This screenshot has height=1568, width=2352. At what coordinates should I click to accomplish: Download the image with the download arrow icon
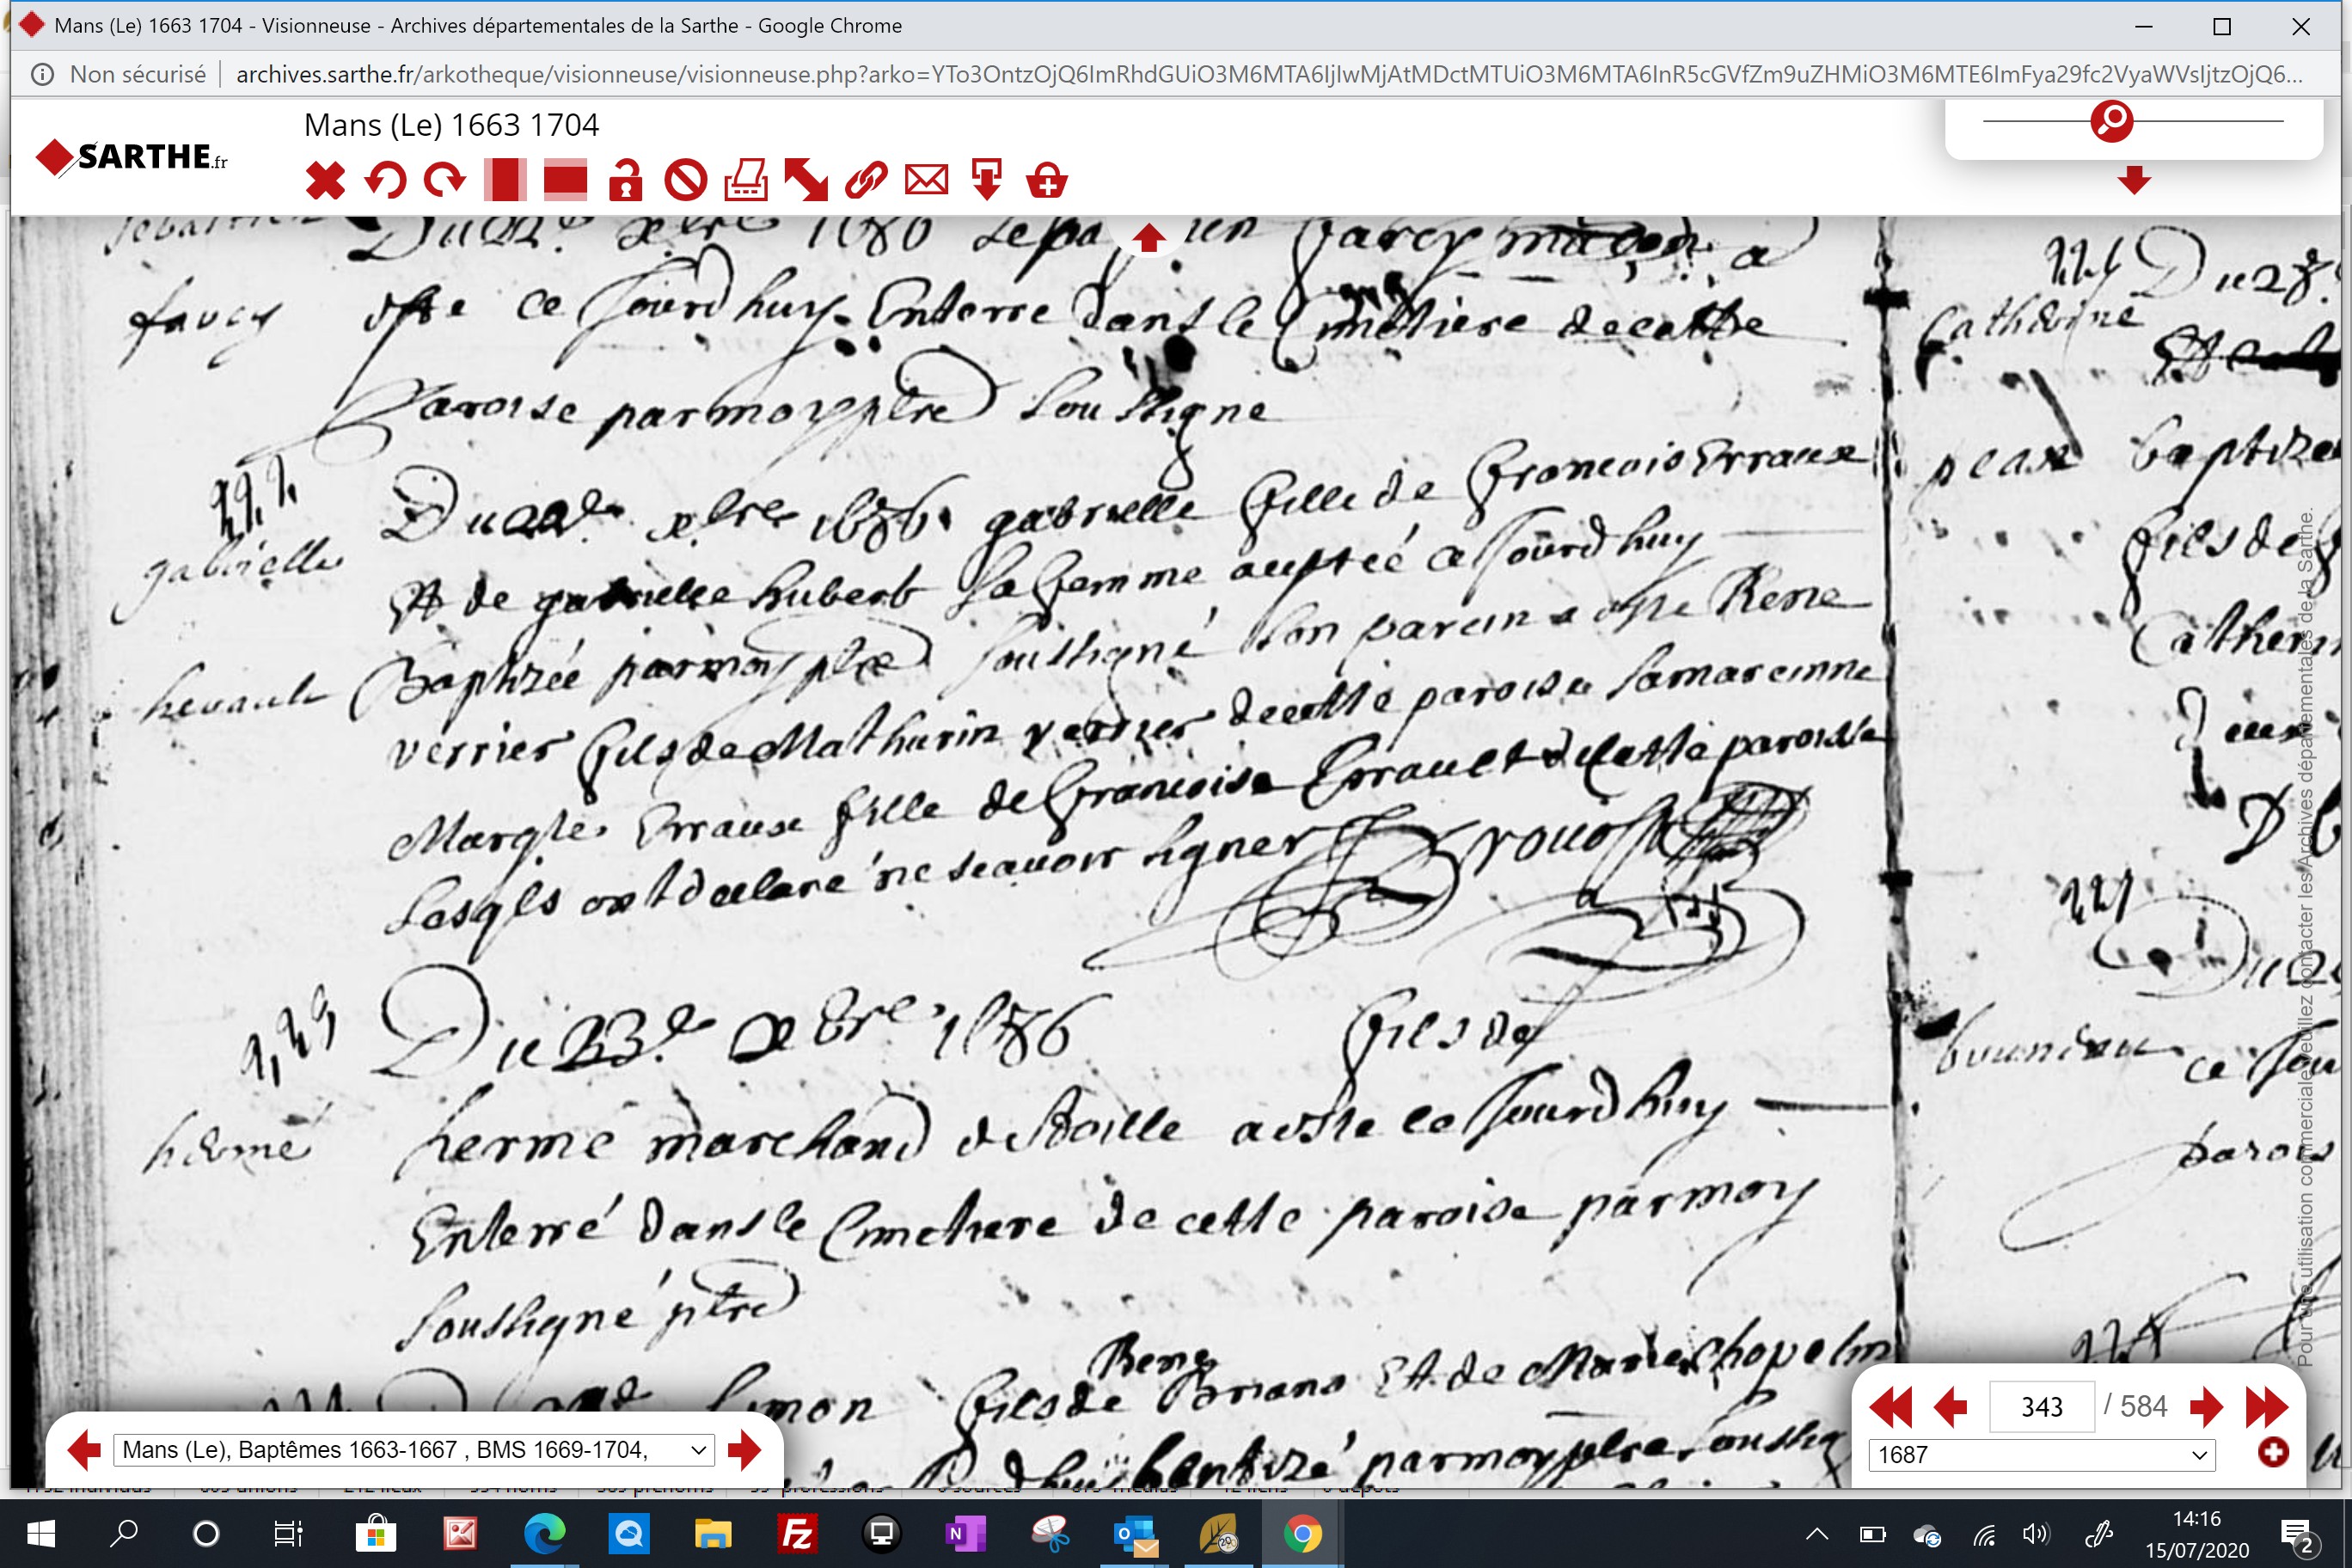pyautogui.click(x=987, y=181)
